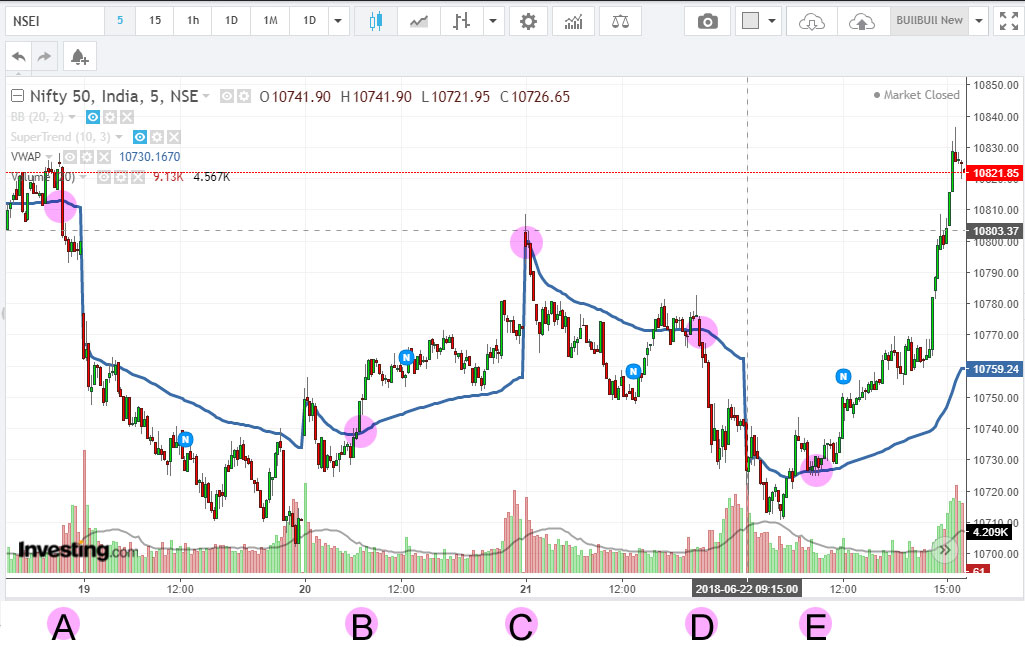The image size is (1025, 668).
Task: Select the candlestick chart type icon
Action: click(378, 20)
